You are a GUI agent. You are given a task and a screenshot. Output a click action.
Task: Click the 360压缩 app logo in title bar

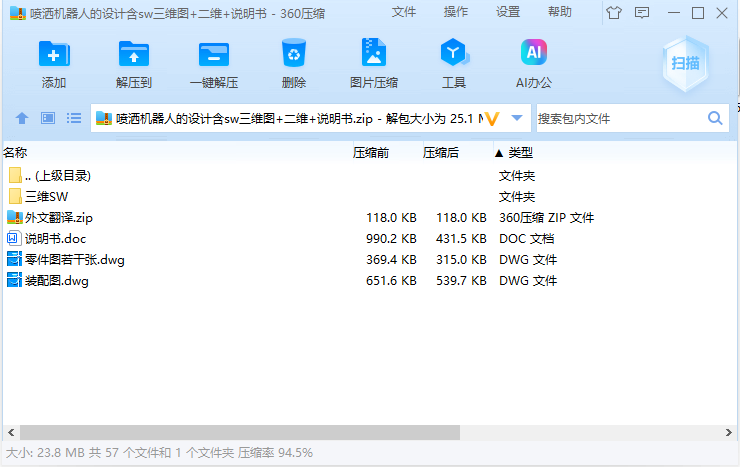18,13
